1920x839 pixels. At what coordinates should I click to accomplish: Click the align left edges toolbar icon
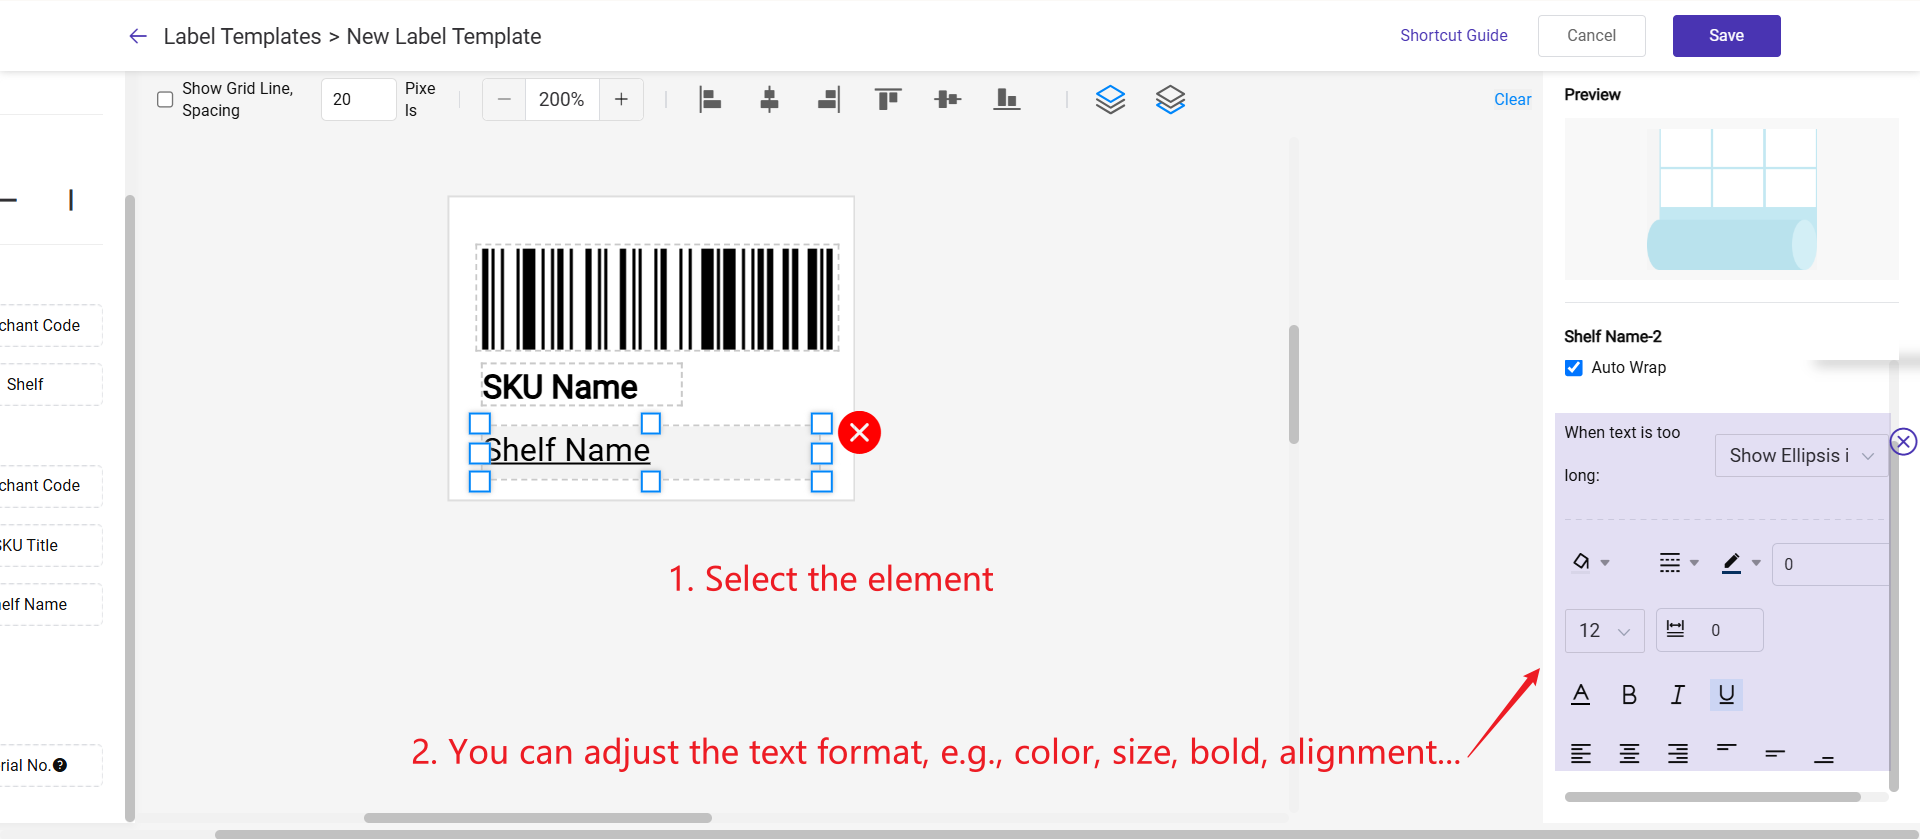pos(710,99)
